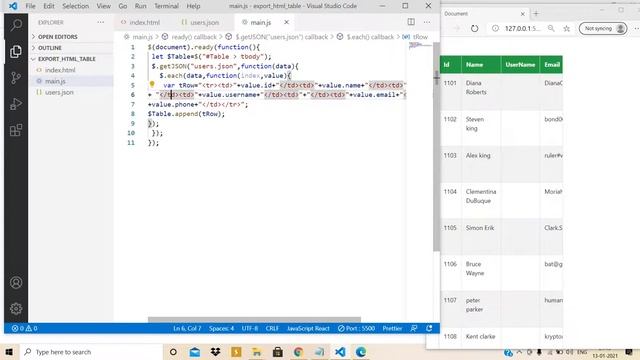640x360 pixels.
Task: Open the Edit menu
Action: click(x=49, y=6)
